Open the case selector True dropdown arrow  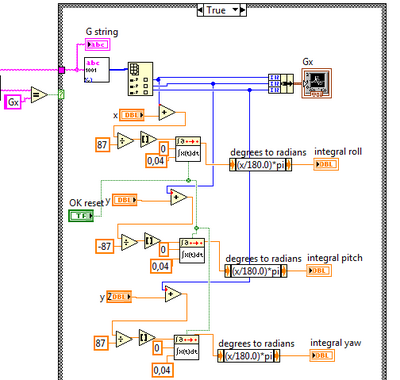235,10
